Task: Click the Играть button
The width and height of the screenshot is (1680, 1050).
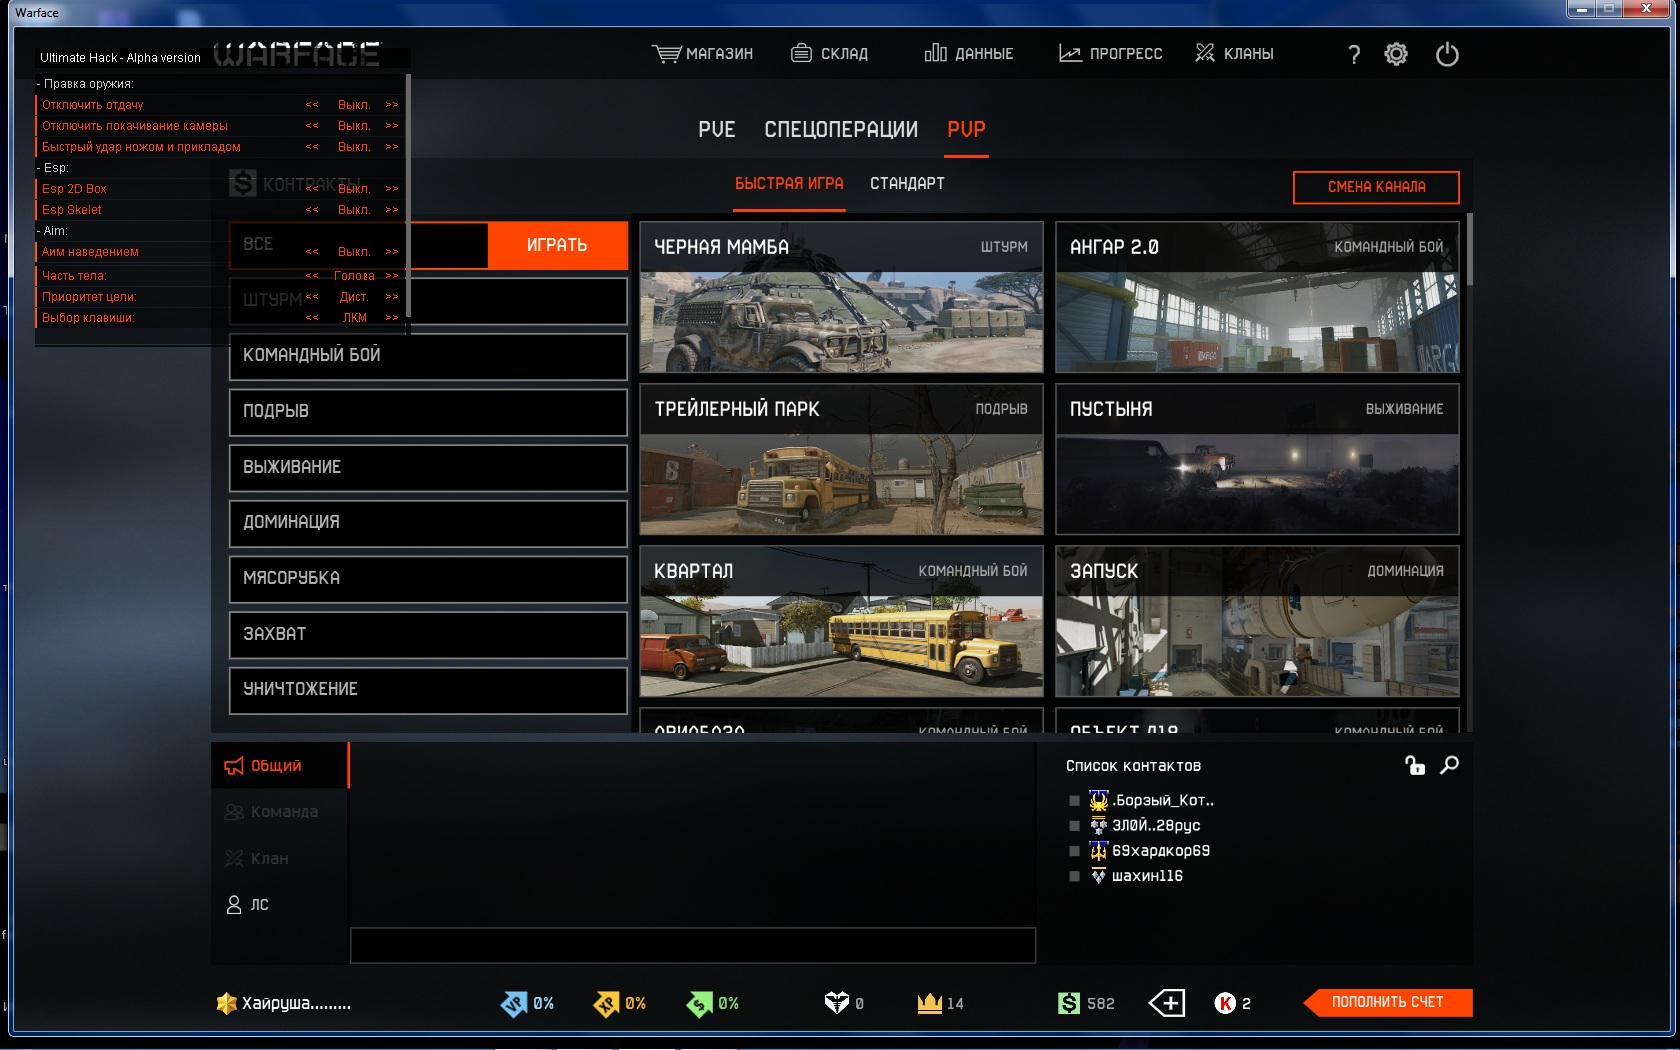Action: coord(557,245)
